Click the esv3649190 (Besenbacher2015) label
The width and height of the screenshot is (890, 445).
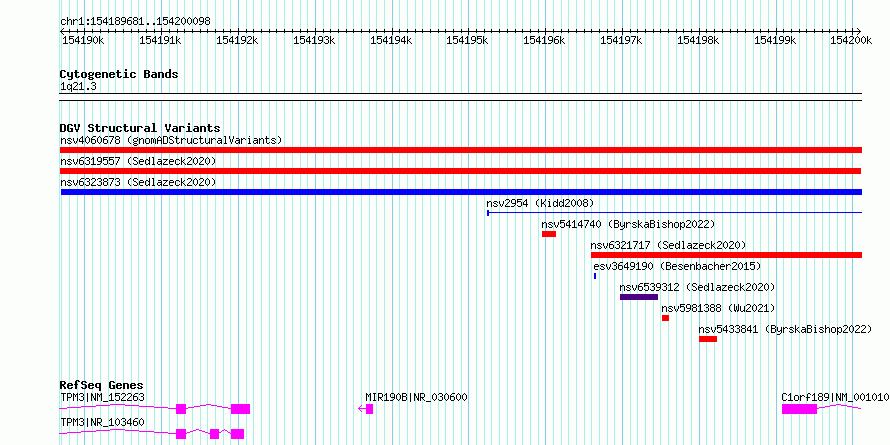677,266
